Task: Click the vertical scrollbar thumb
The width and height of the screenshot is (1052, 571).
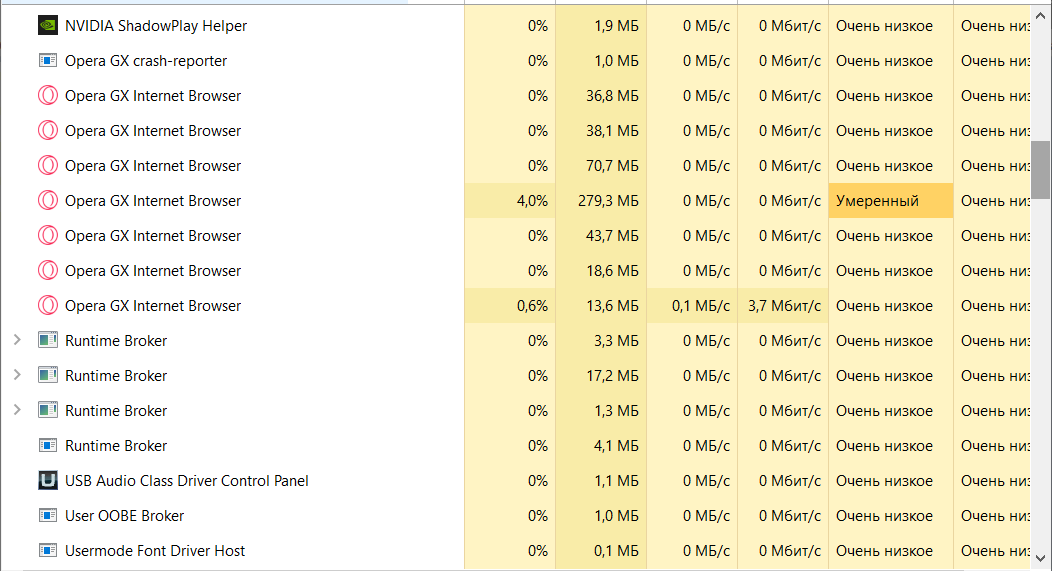Action: tap(1041, 170)
